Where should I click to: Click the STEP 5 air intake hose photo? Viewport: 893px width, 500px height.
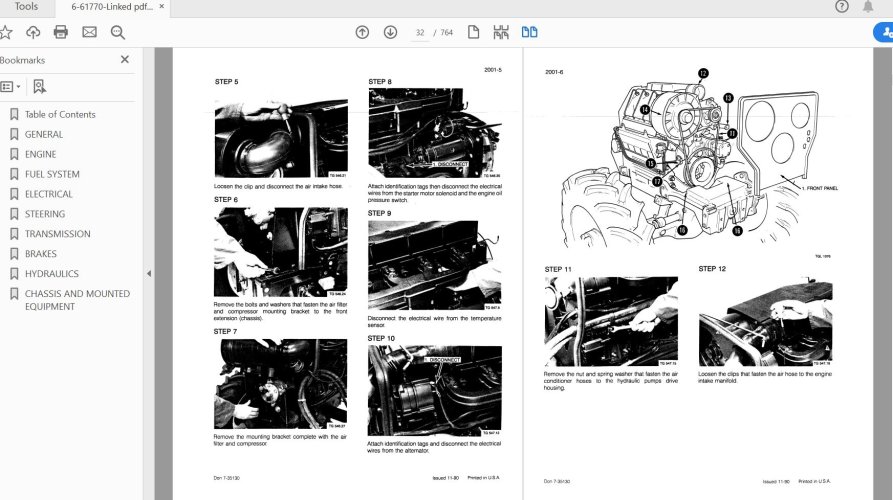[281, 138]
